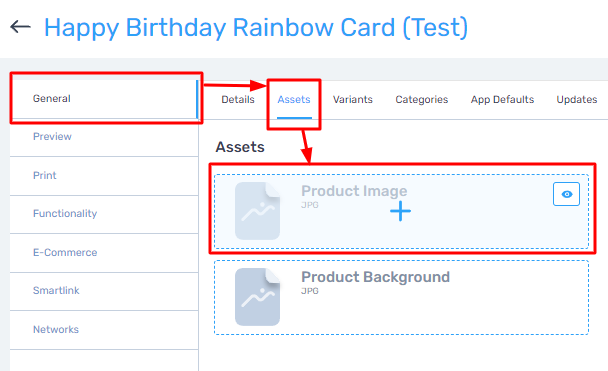
Task: Go to the Networks section
Action: pyautogui.click(x=104, y=330)
